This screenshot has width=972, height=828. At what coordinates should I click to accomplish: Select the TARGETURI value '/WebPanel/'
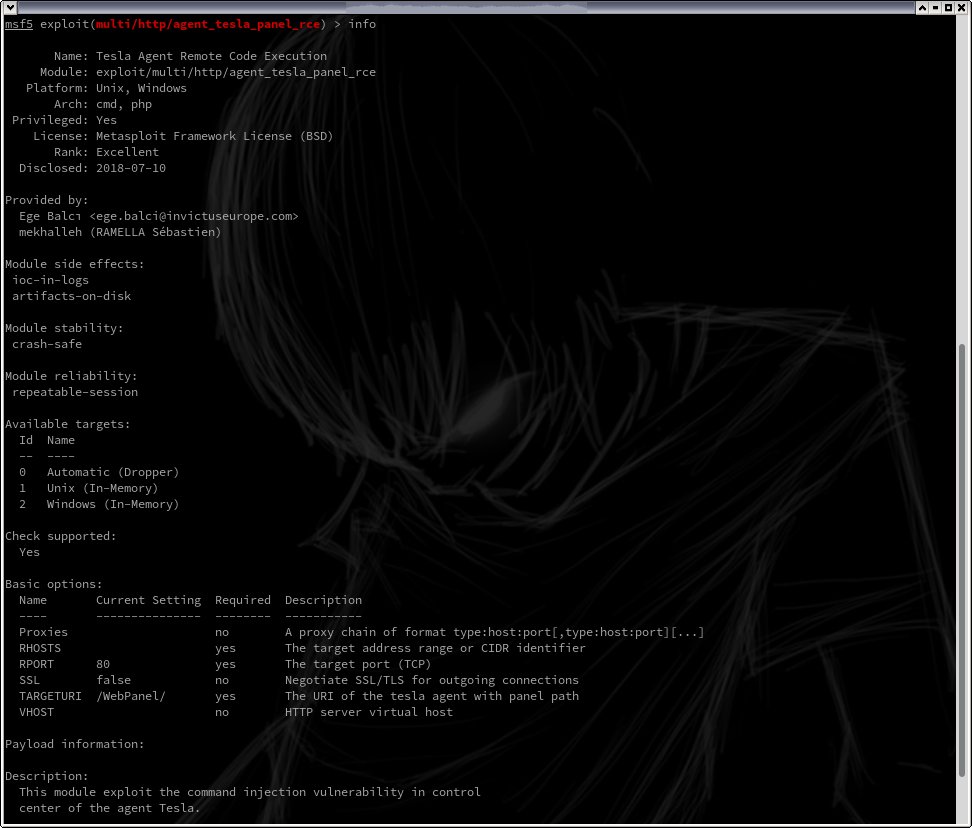pyautogui.click(x=131, y=697)
